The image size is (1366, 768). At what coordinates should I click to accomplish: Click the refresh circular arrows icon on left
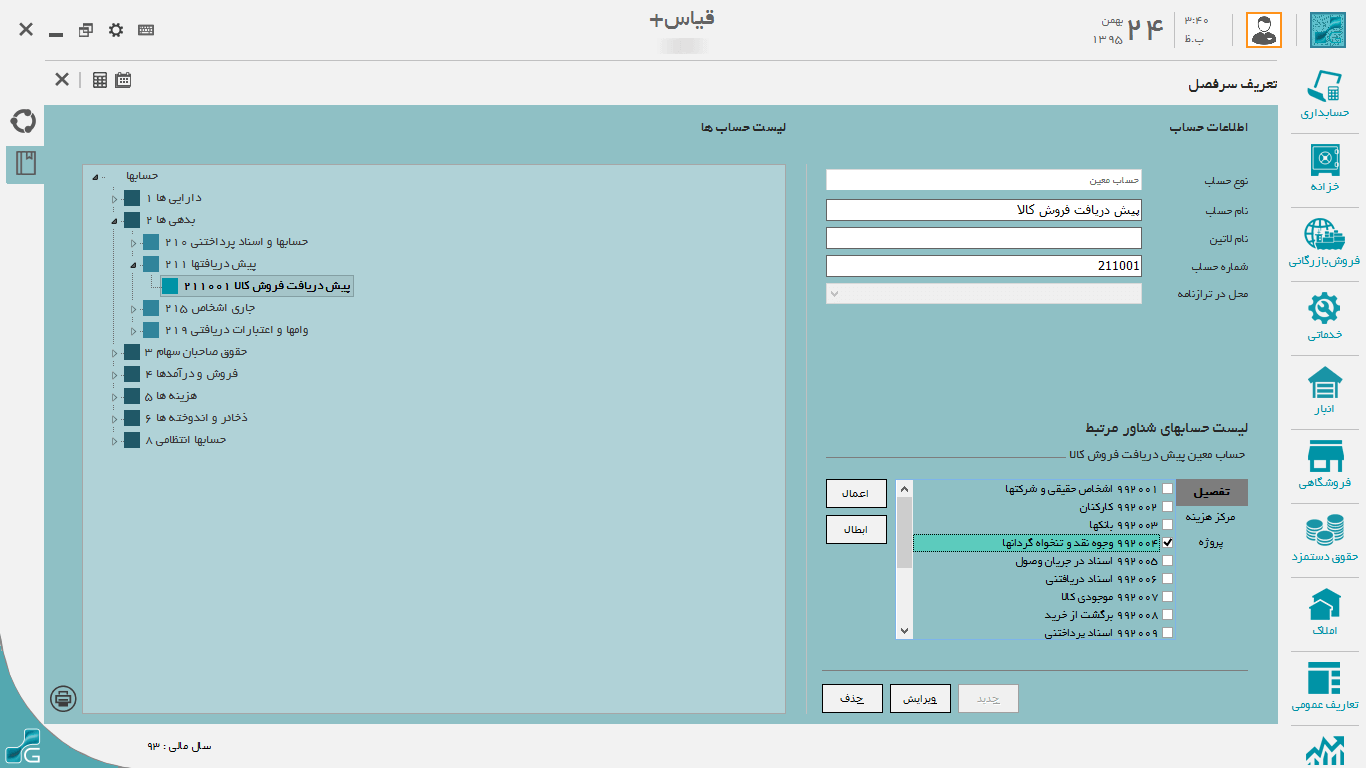(x=23, y=122)
